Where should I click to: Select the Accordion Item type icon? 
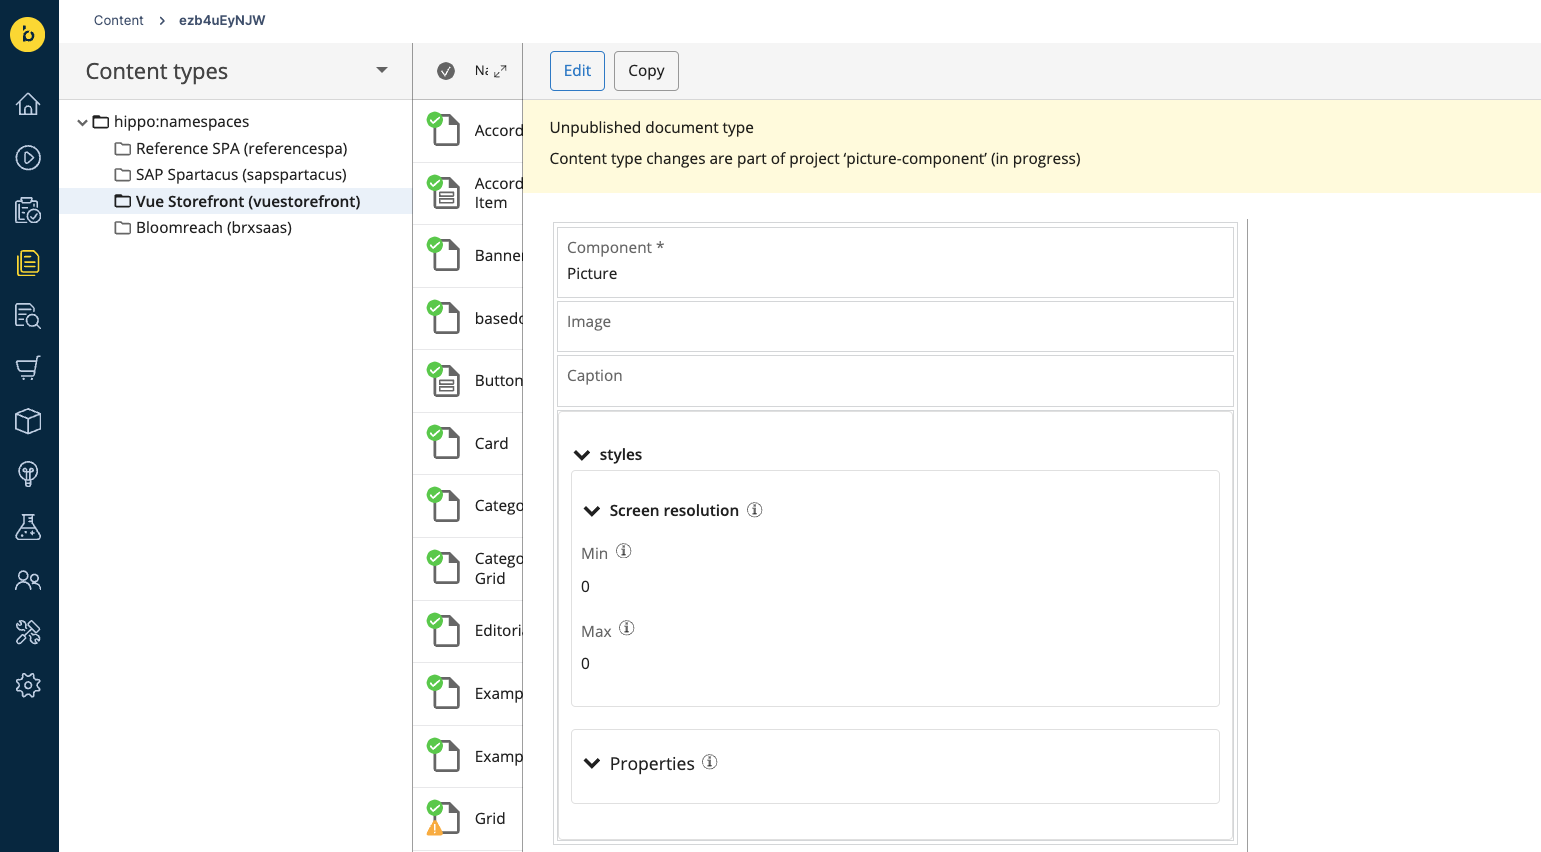pyautogui.click(x=444, y=192)
